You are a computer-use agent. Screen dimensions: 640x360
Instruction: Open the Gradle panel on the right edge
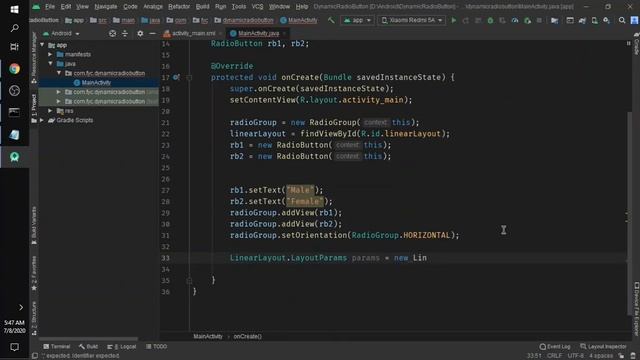click(x=636, y=45)
